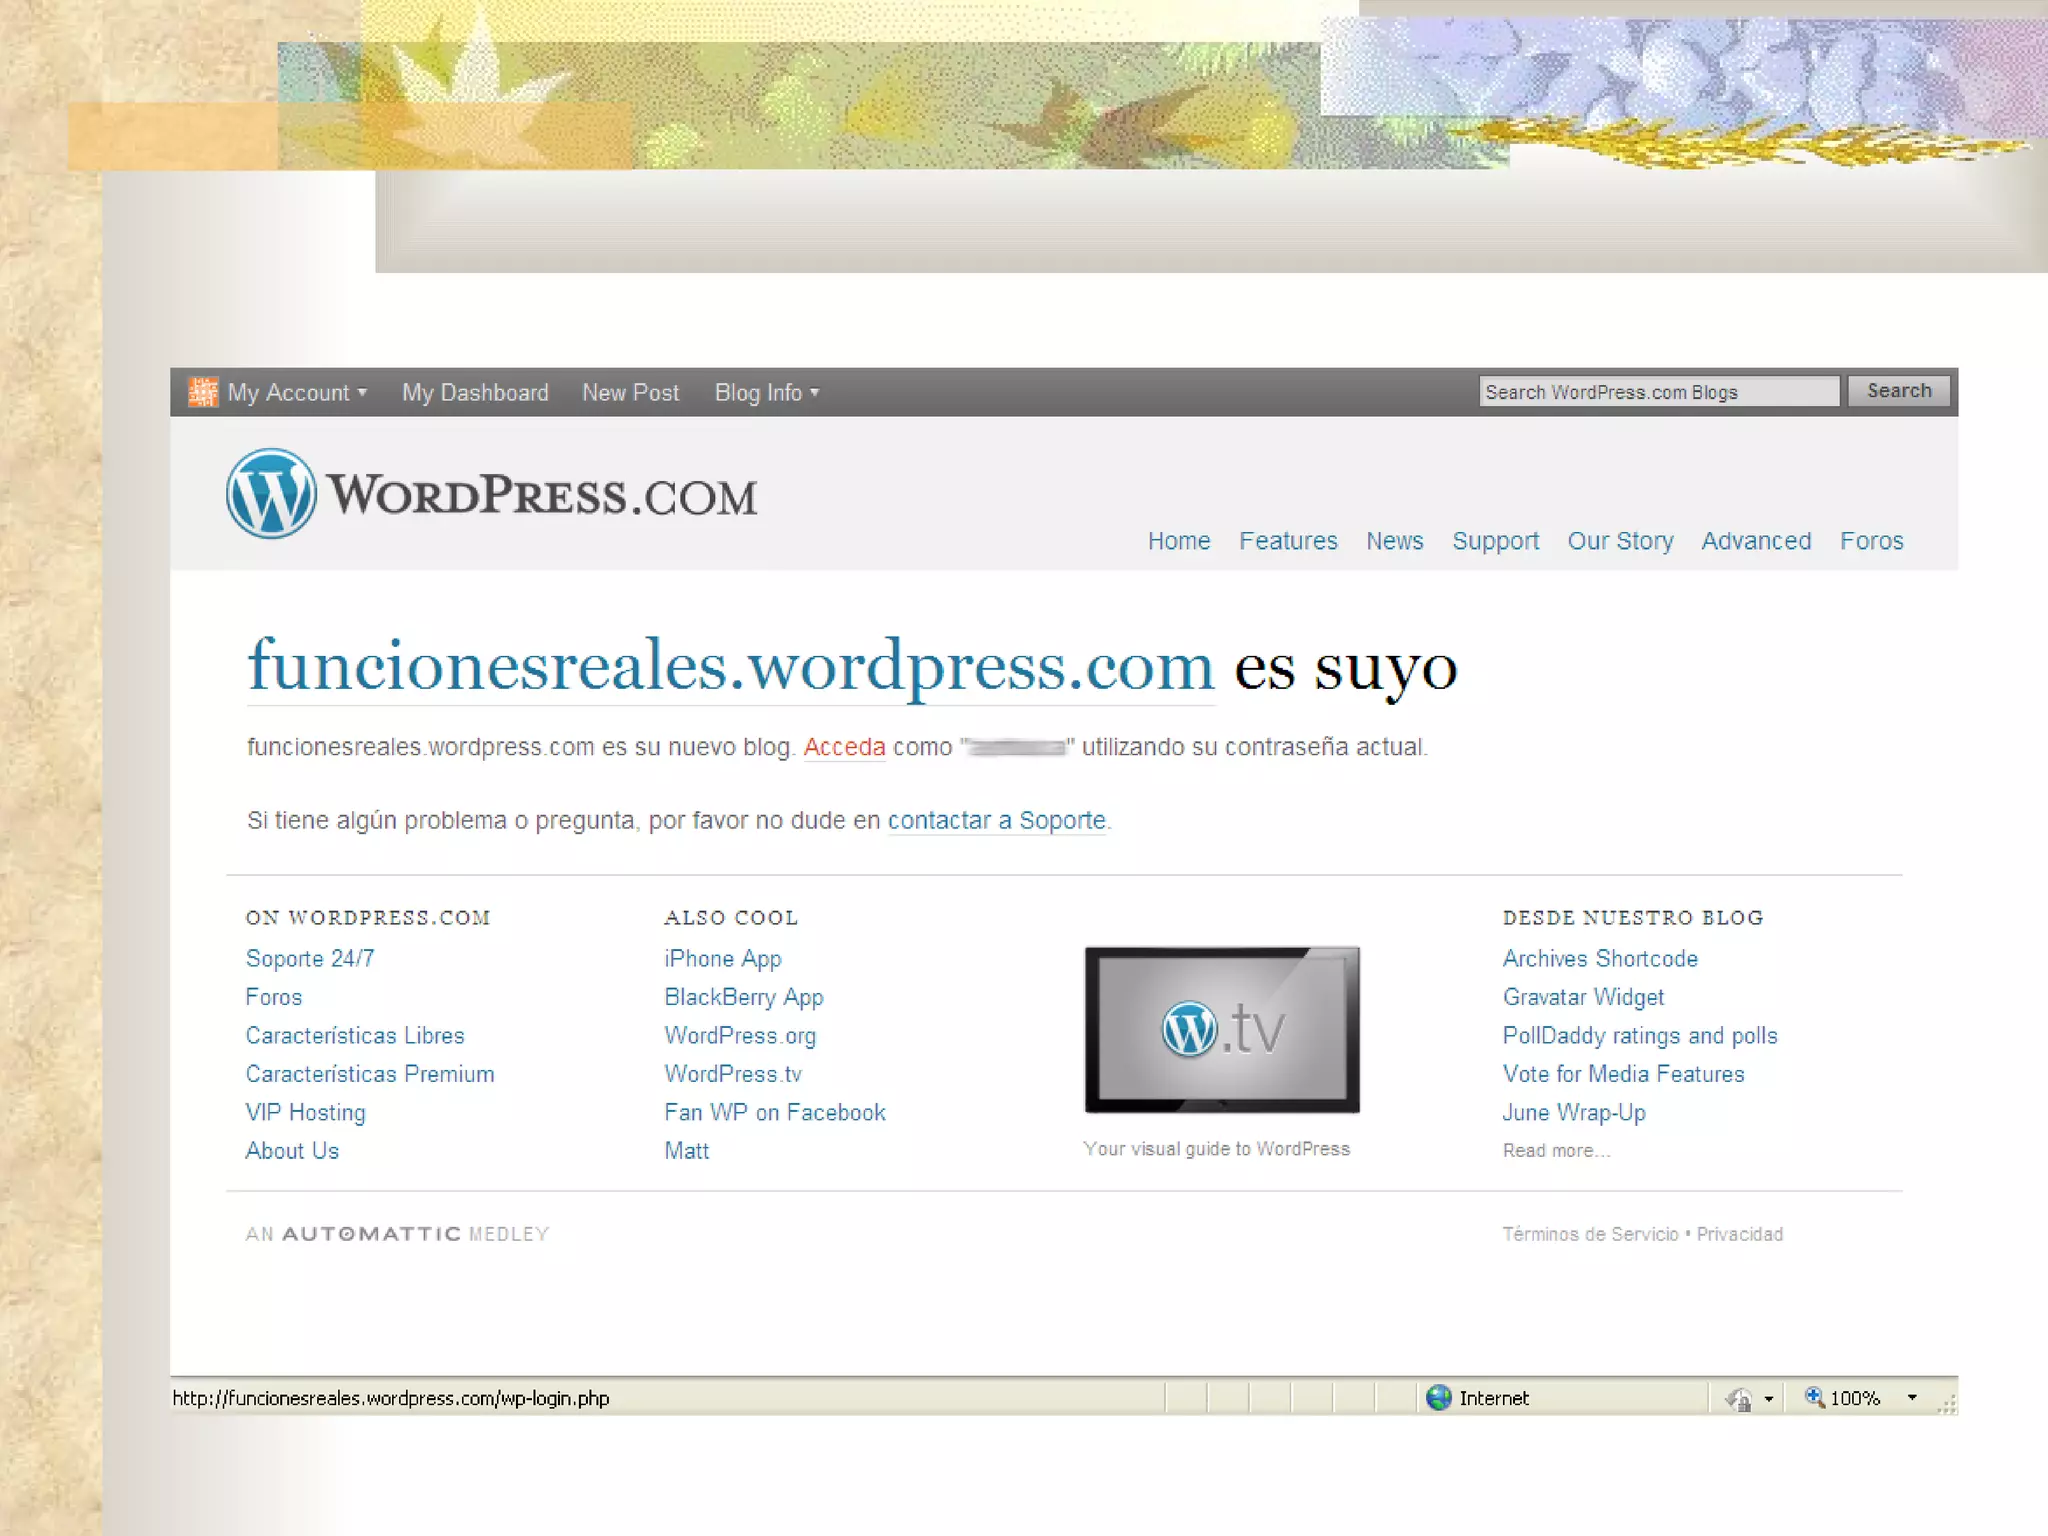Click the Internet zone globe icon
This screenshot has width=2048, height=1536.
point(1439,1397)
